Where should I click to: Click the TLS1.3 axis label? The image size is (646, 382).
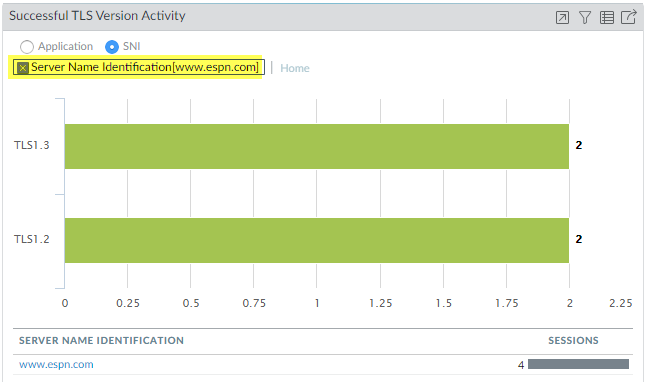click(32, 145)
